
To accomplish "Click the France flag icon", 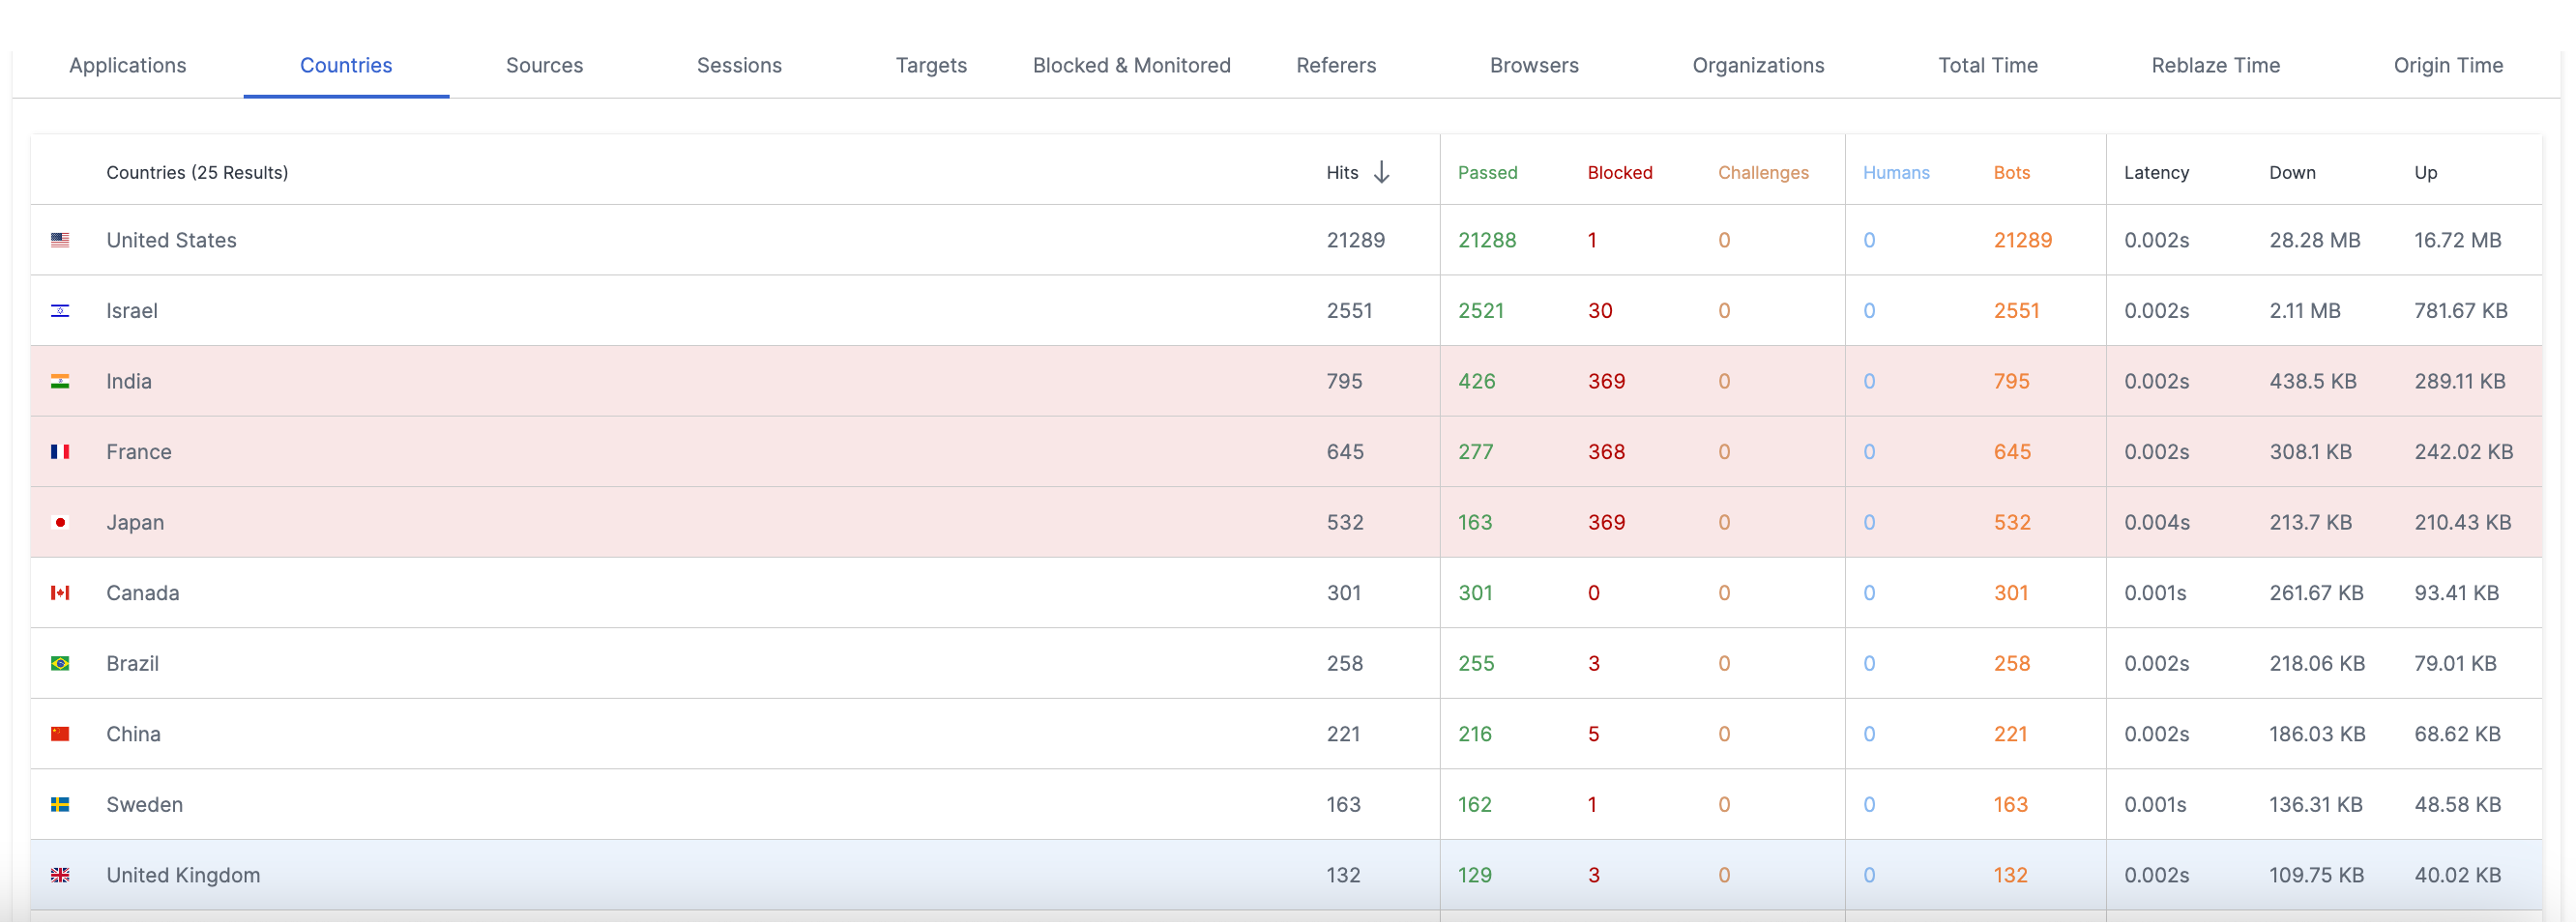I will [60, 452].
